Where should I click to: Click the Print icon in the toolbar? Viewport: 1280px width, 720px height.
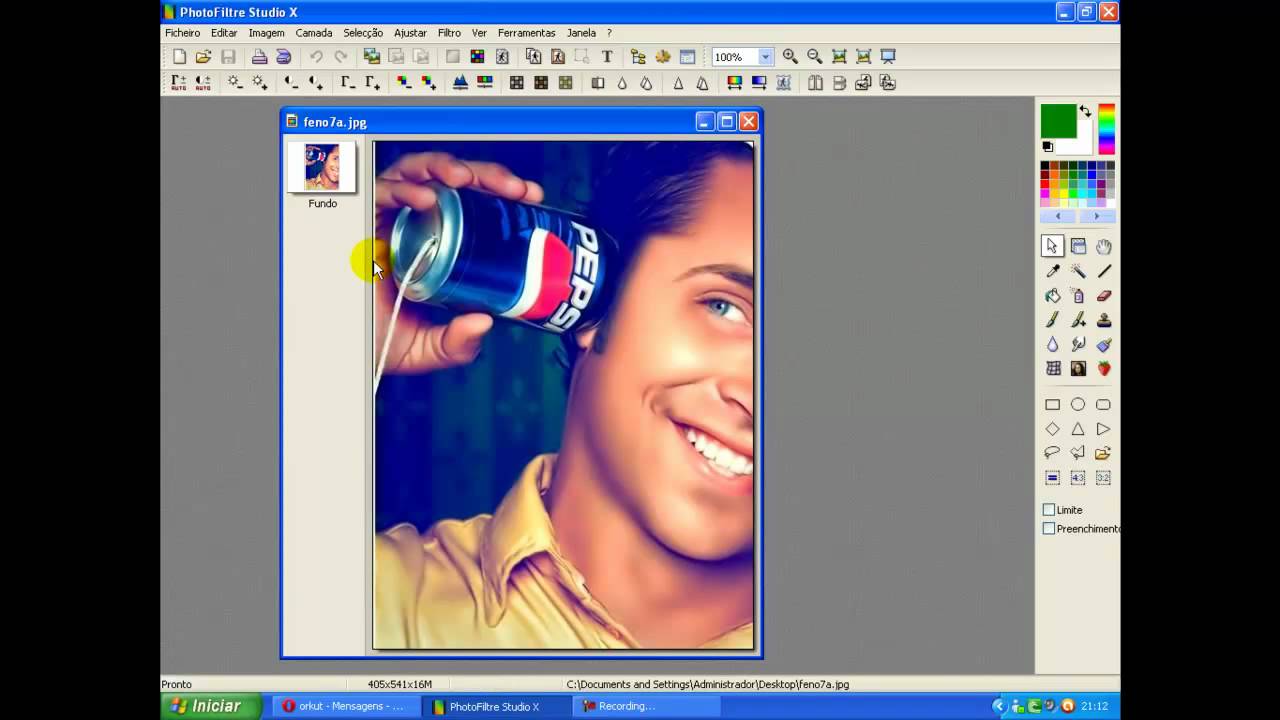[x=259, y=57]
